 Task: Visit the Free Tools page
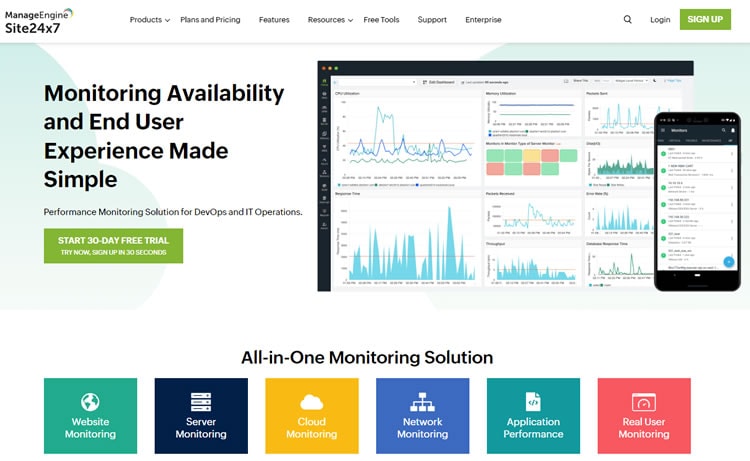381,20
